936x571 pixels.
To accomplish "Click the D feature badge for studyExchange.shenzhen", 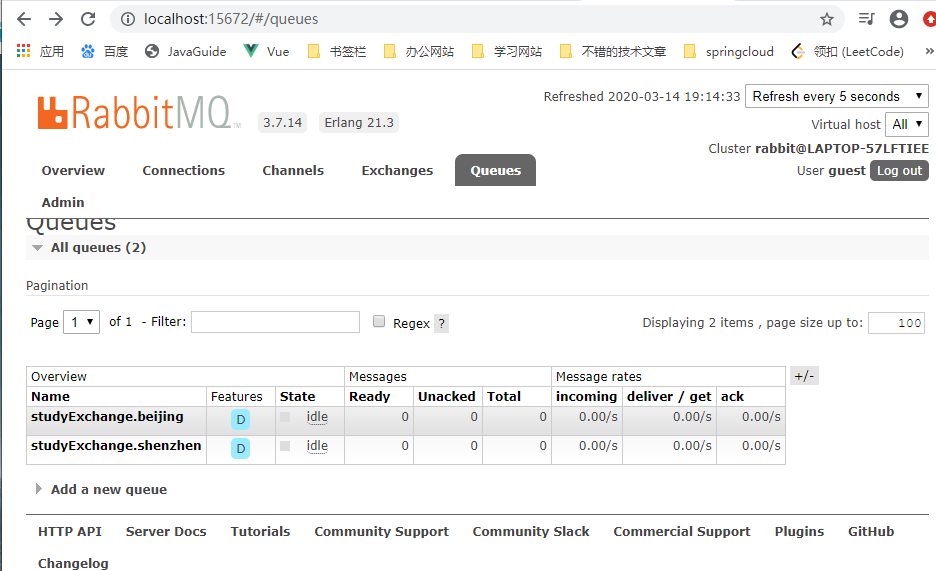I will coord(241,449).
